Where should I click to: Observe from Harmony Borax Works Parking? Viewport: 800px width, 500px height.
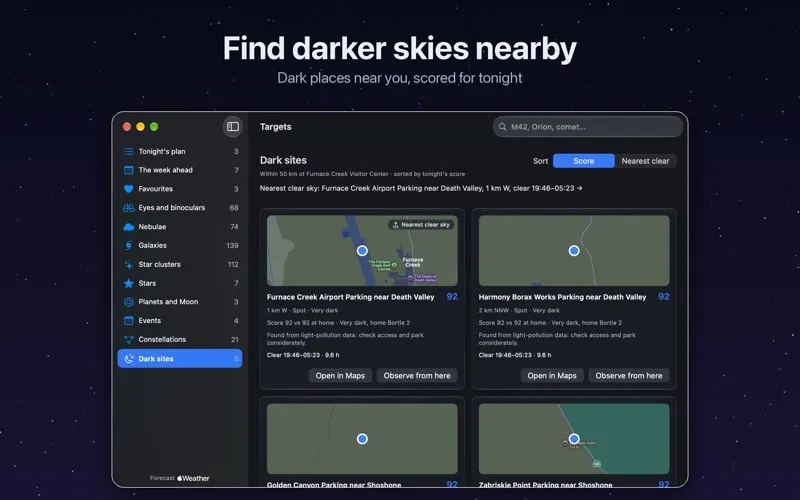pyautogui.click(x=629, y=376)
